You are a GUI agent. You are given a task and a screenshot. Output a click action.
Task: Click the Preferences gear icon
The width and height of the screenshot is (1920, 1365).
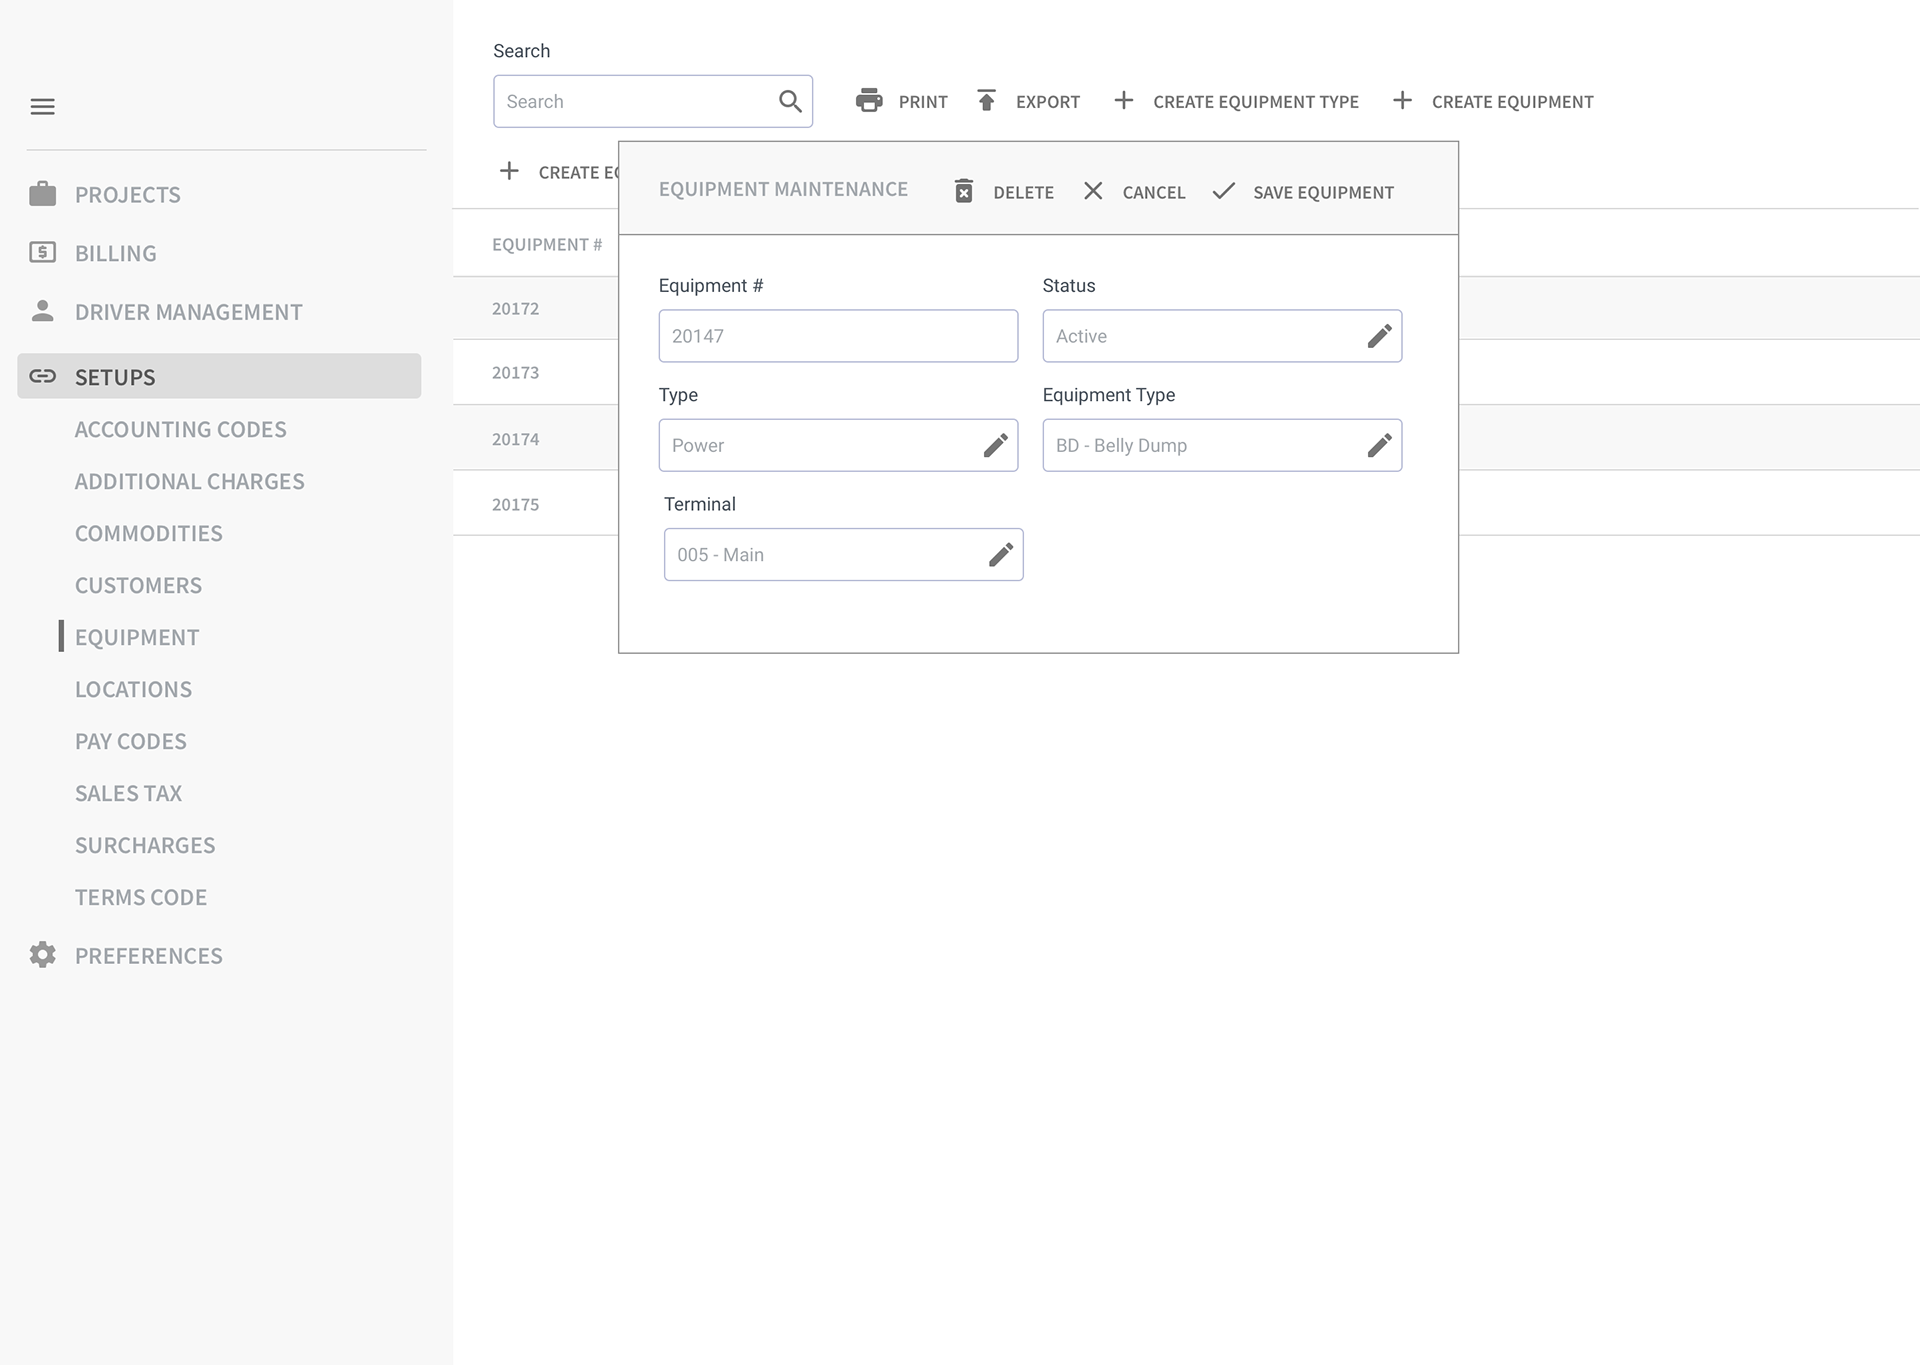pos(42,955)
